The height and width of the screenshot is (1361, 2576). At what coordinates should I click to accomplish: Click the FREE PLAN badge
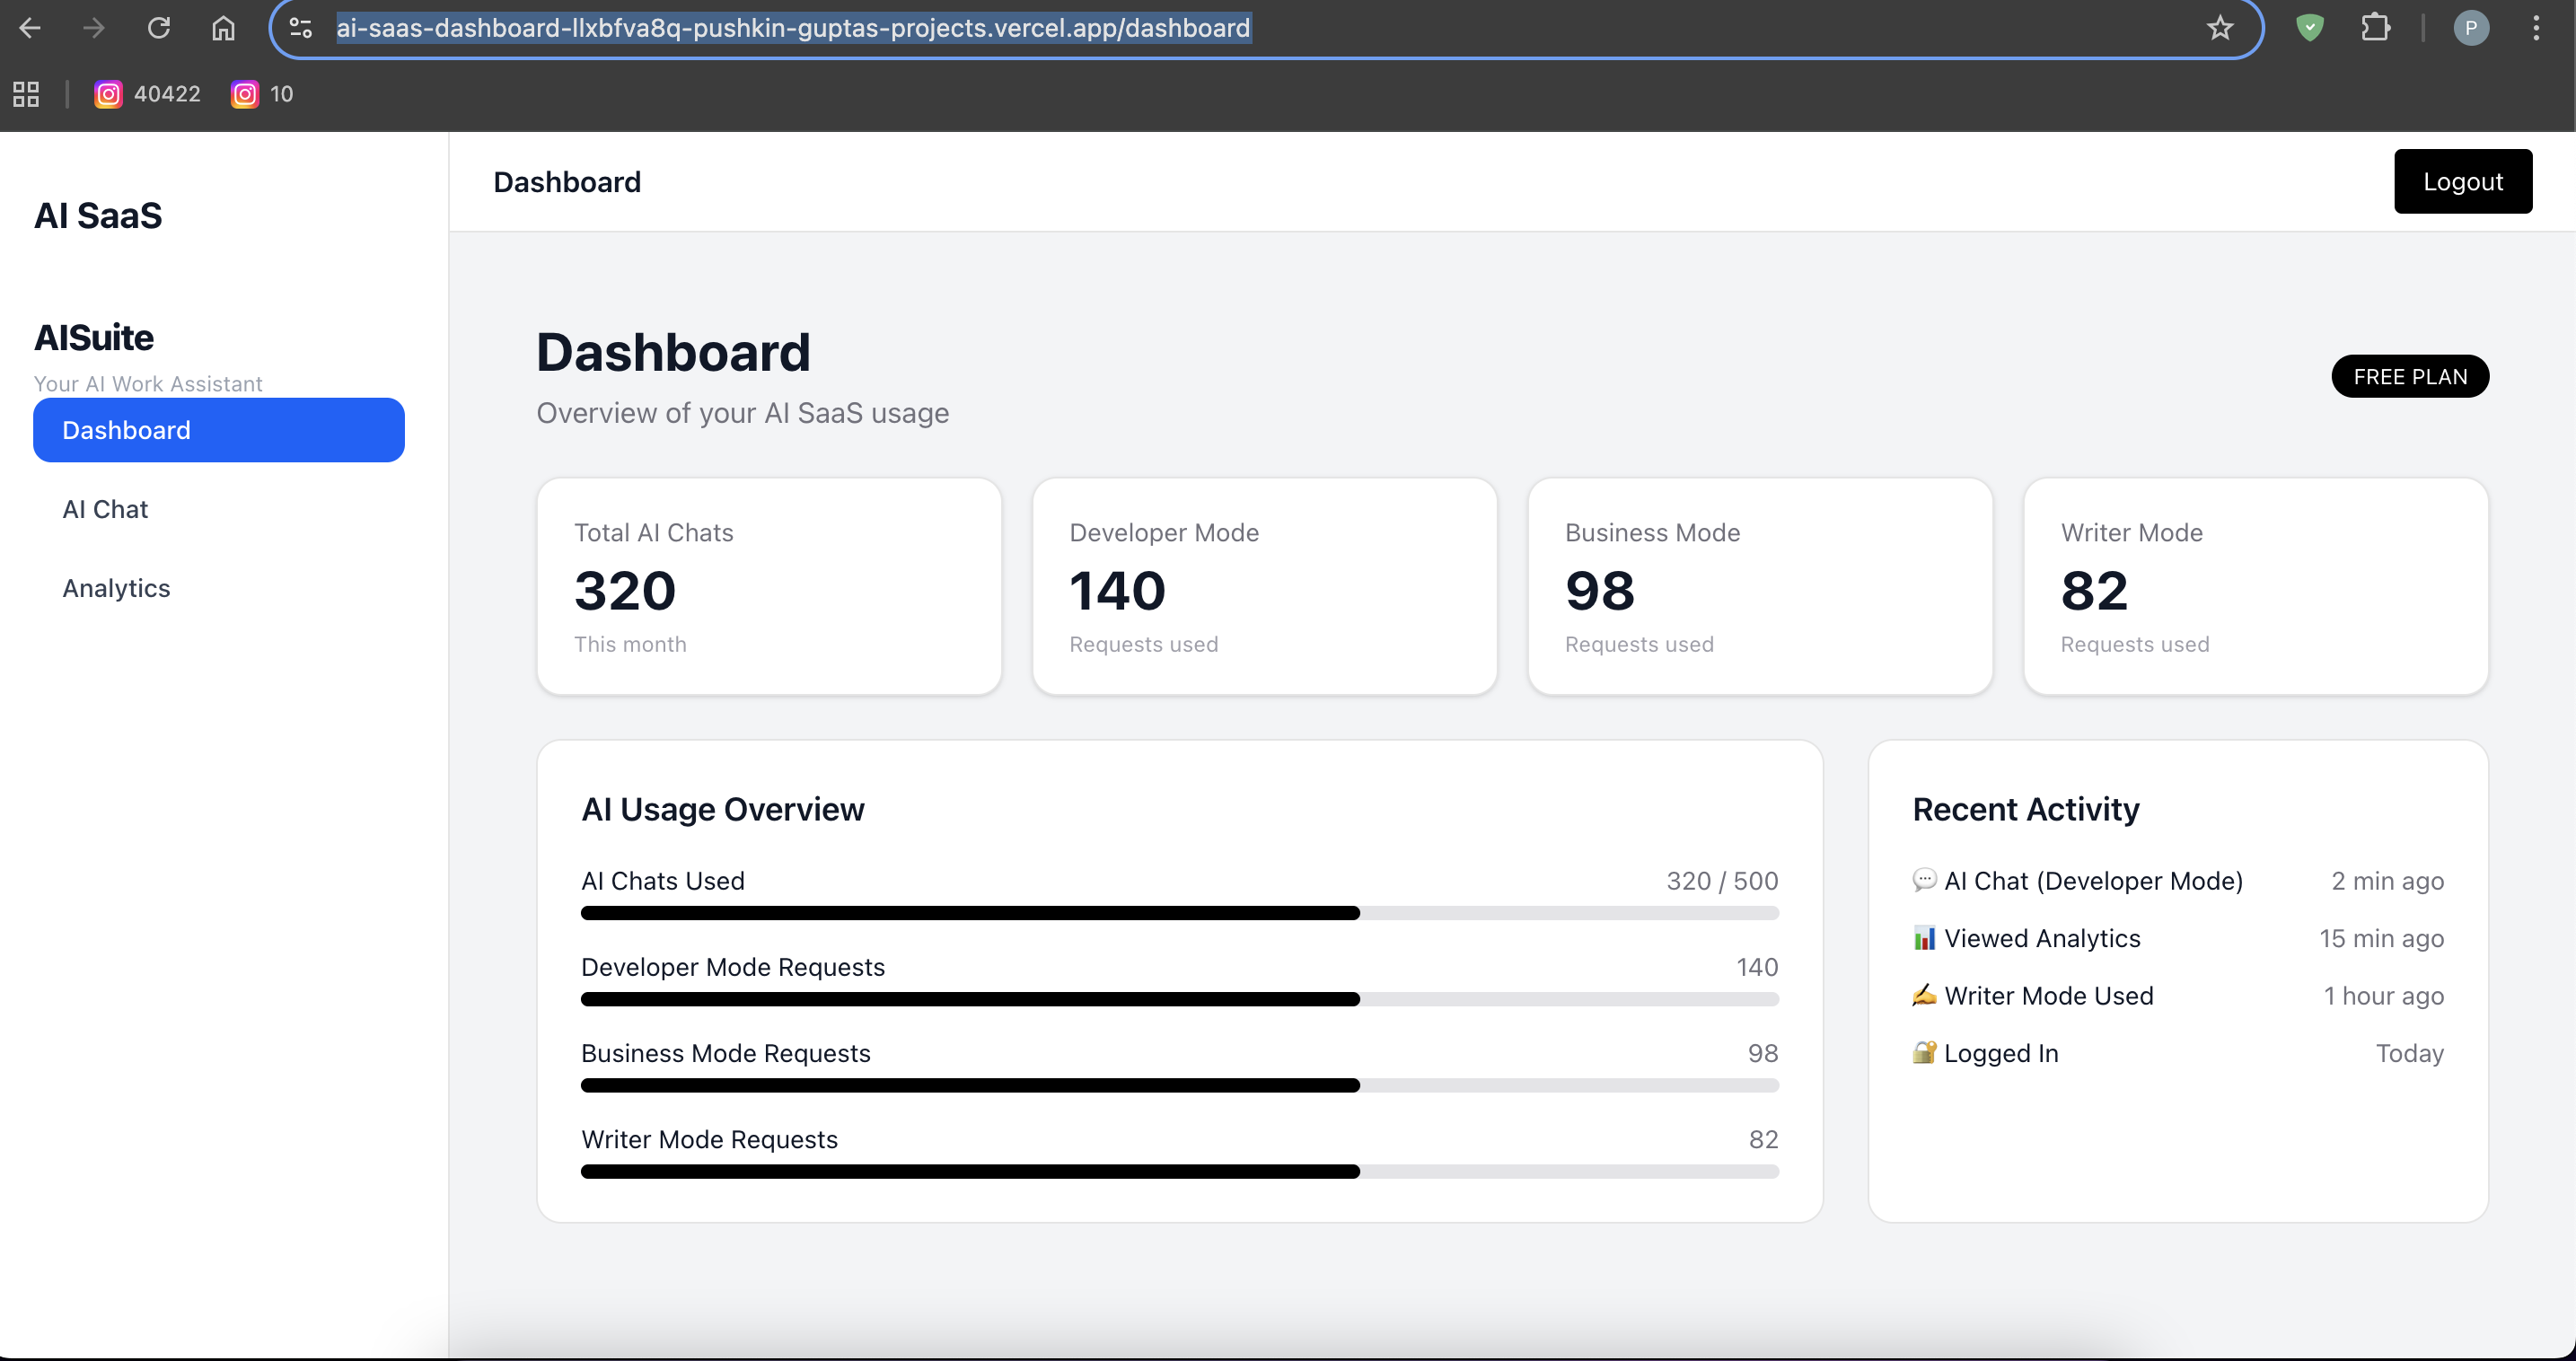[x=2410, y=376]
